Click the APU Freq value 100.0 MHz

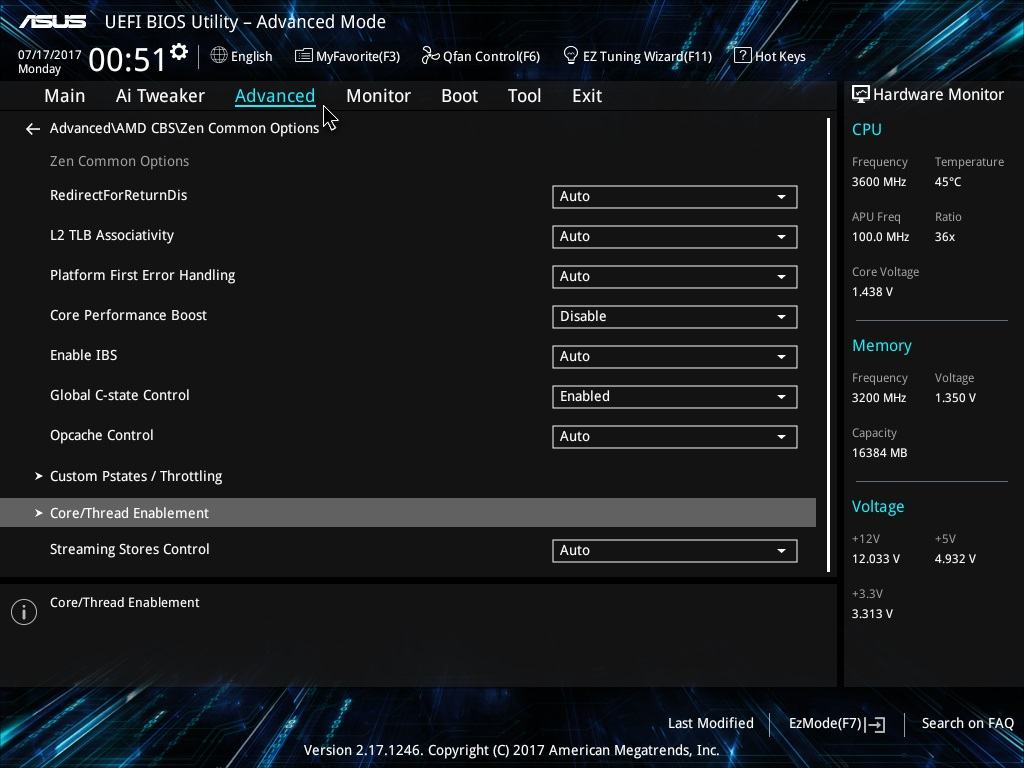880,236
